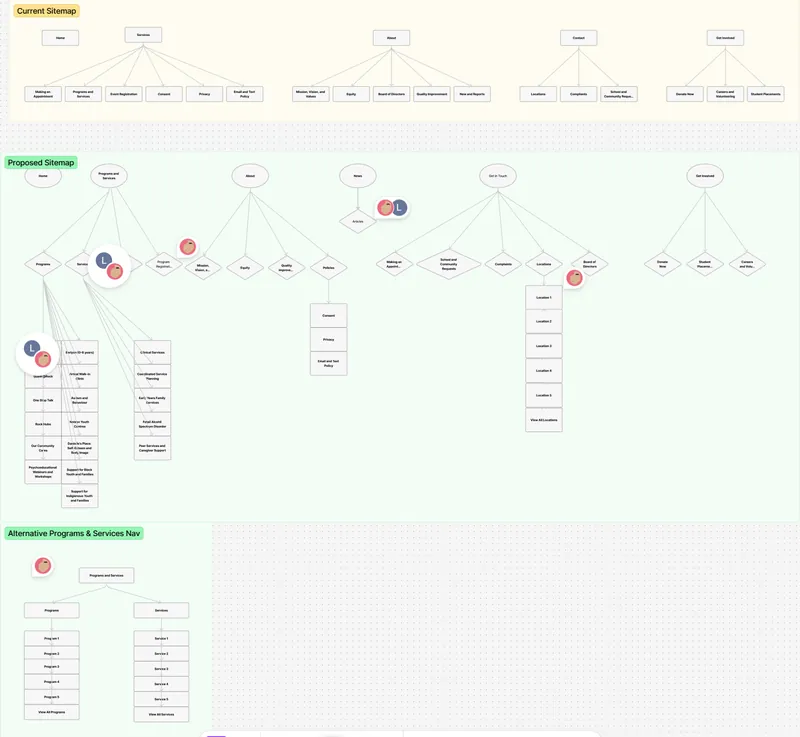Select the Articles diamond node

358,221
